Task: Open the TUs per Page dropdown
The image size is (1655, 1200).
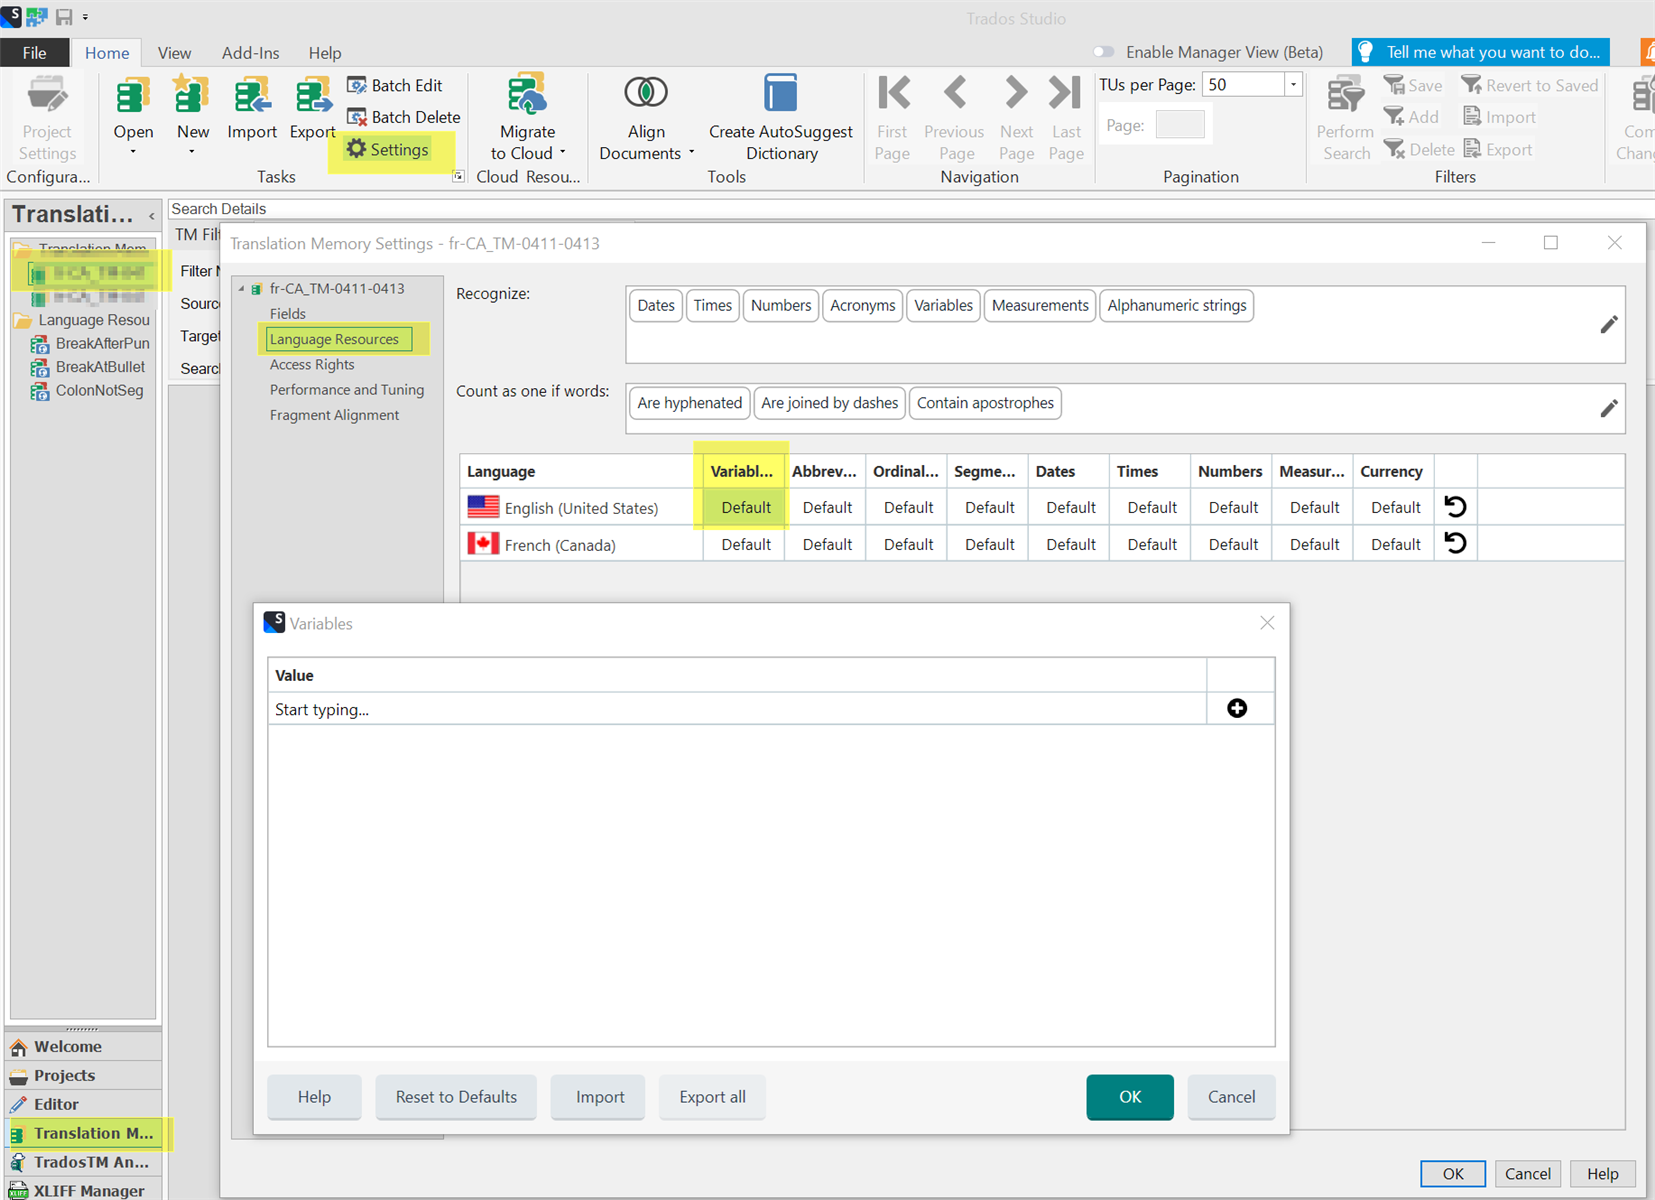Action: point(1293,85)
